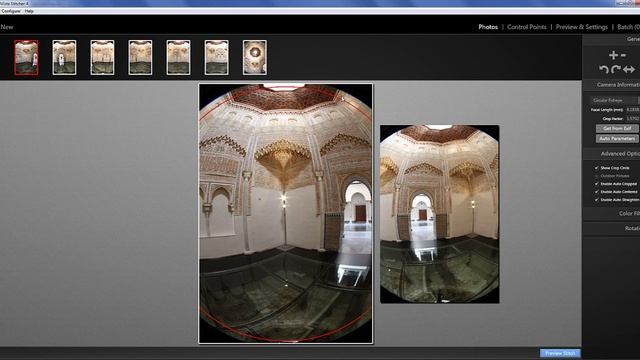Toggle the Enable Auto Cropped checkbox
The width and height of the screenshot is (640, 360).
[x=597, y=184]
